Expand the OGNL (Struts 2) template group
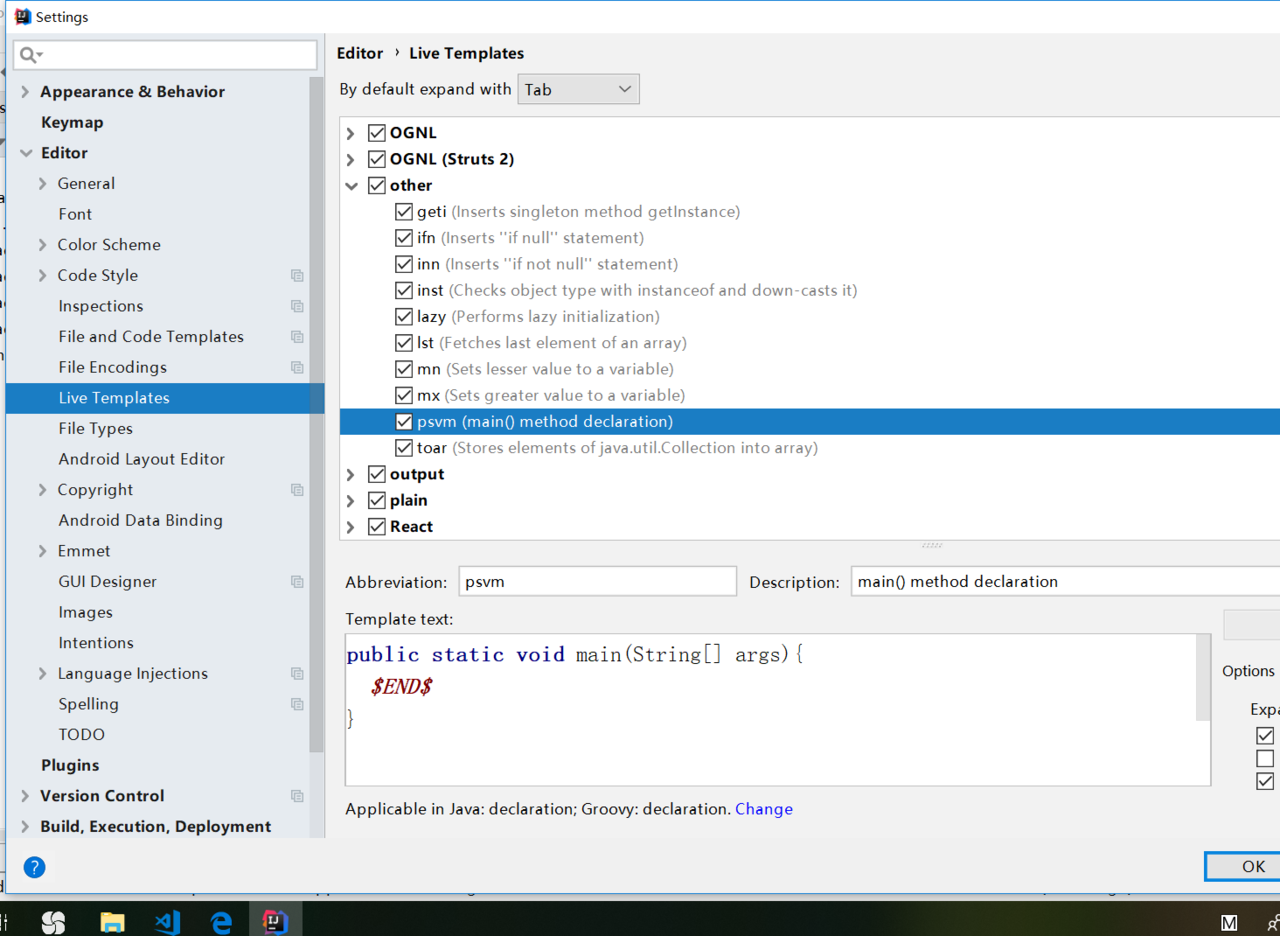The height and width of the screenshot is (936, 1280). [x=351, y=159]
